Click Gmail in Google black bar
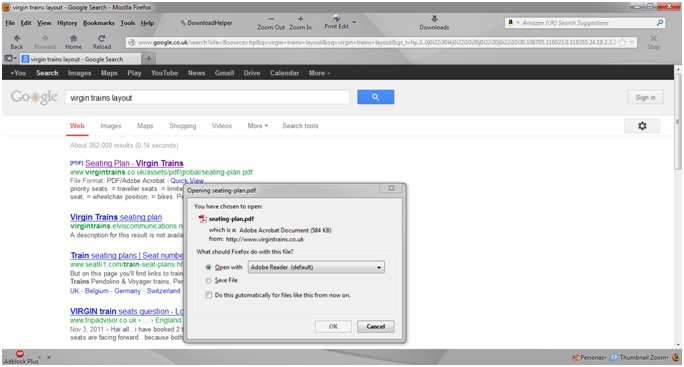The width and height of the screenshot is (684, 367). 224,73
